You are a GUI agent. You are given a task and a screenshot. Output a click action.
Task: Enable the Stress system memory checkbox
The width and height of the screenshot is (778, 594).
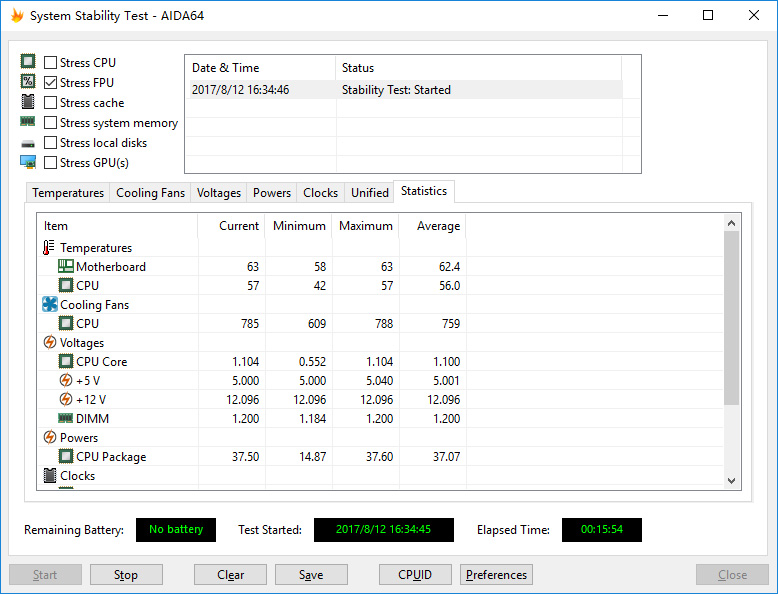(x=50, y=123)
